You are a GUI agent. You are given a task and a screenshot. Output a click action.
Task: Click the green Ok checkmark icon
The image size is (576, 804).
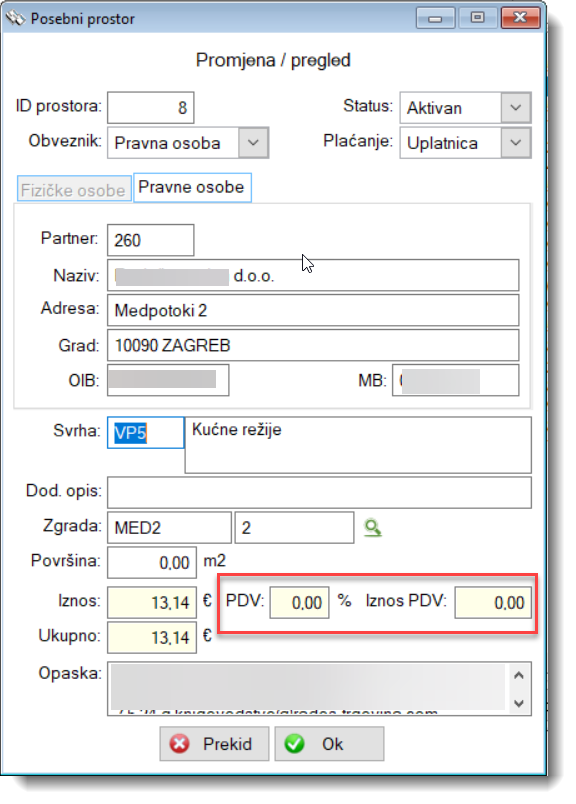(x=294, y=743)
